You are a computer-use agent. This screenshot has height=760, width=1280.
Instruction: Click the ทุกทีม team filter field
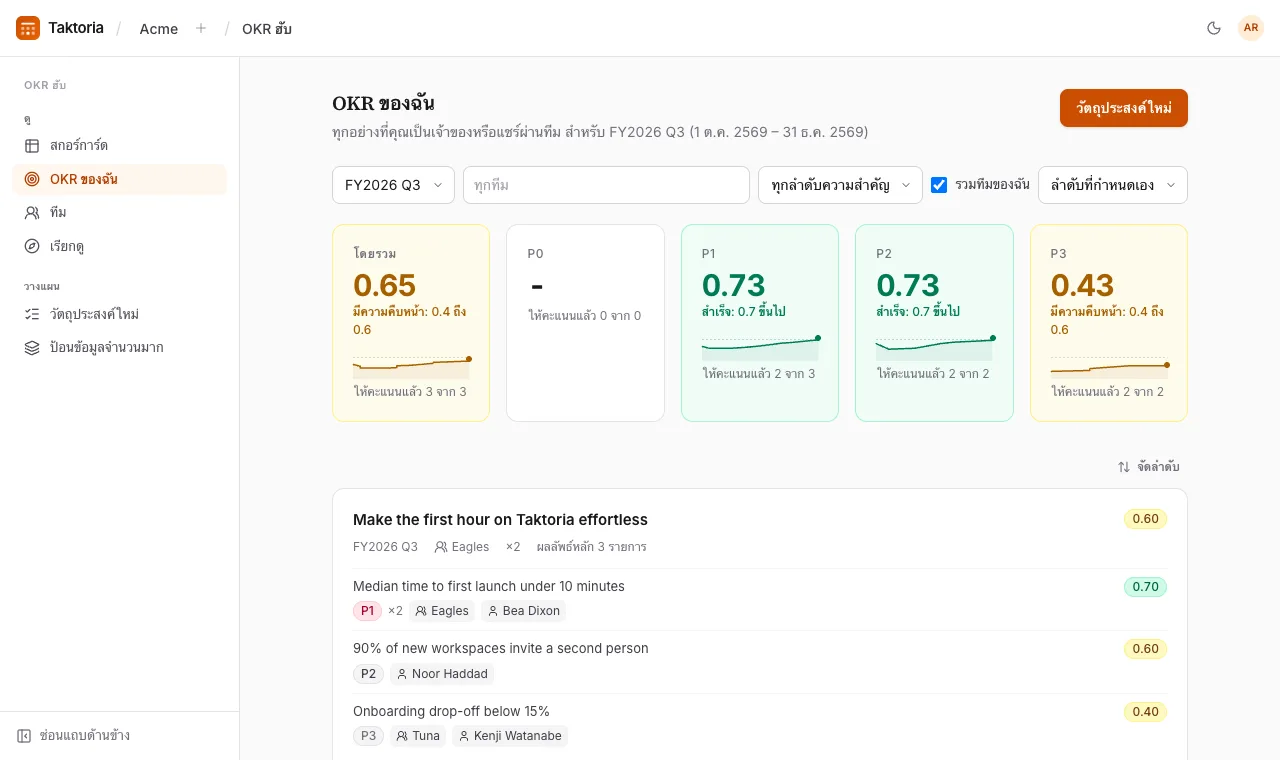(x=606, y=185)
